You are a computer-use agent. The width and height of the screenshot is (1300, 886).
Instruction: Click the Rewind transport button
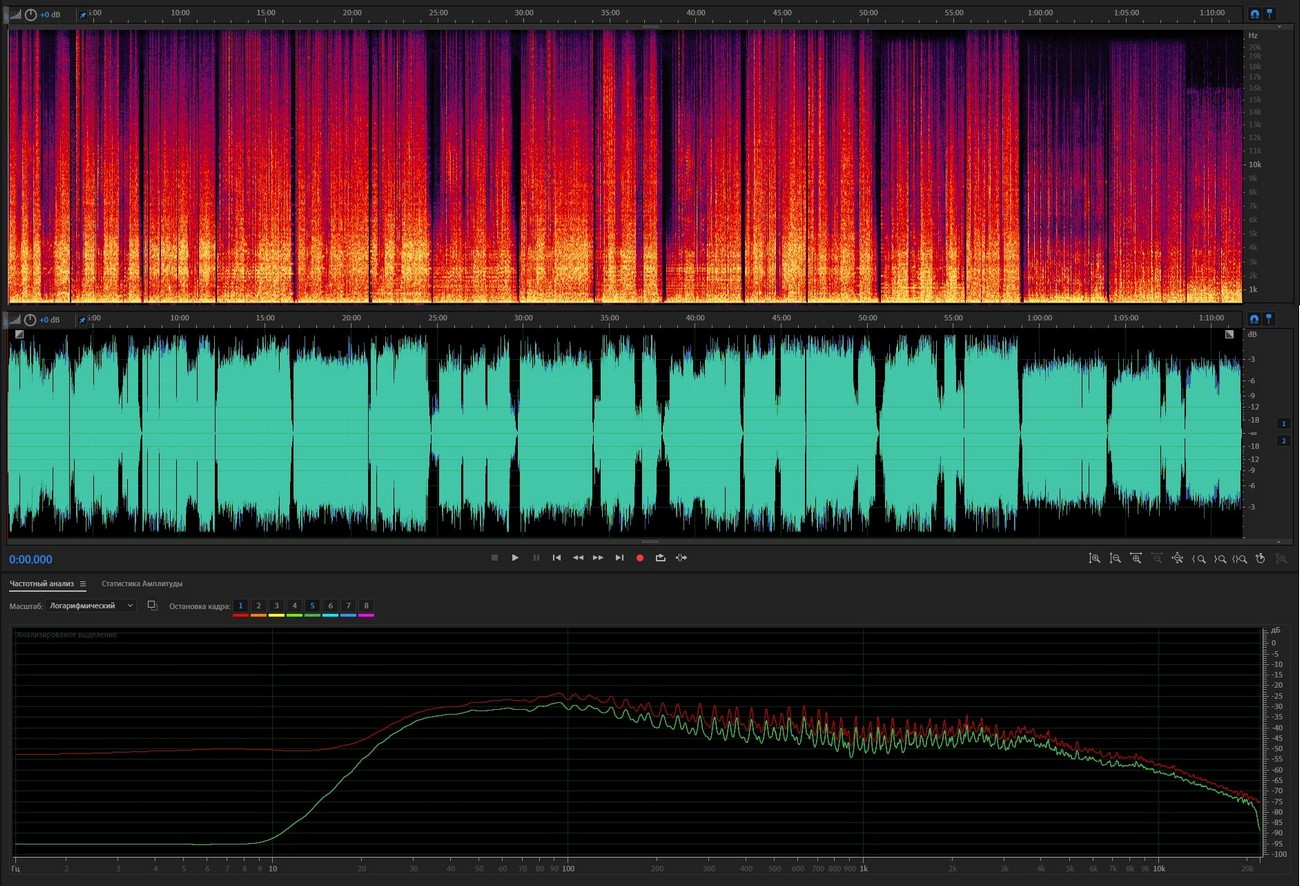point(578,558)
